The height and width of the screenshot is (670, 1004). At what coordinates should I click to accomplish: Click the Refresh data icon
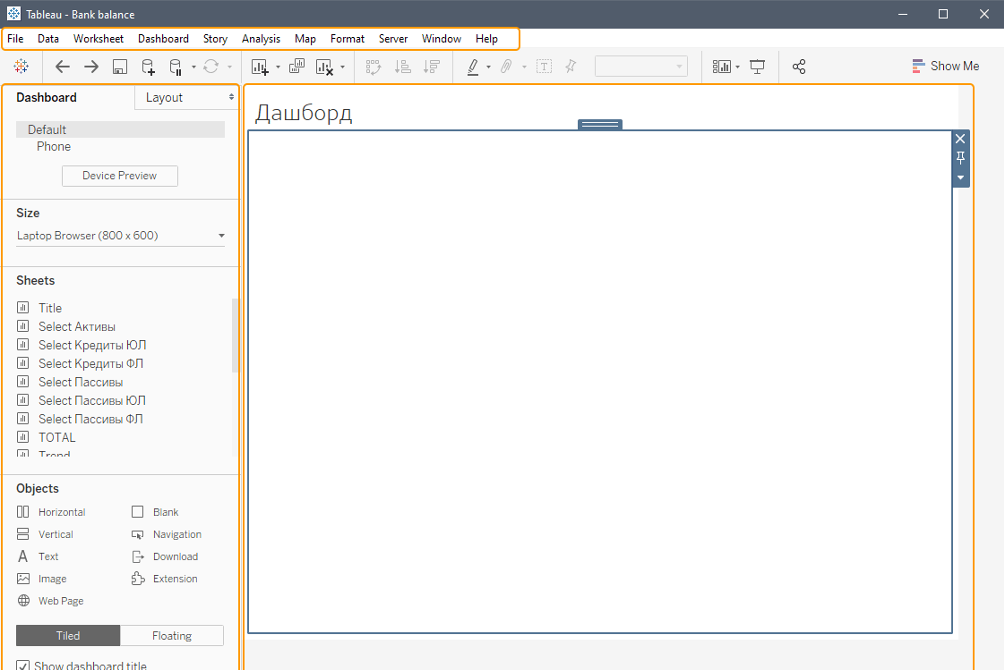211,66
